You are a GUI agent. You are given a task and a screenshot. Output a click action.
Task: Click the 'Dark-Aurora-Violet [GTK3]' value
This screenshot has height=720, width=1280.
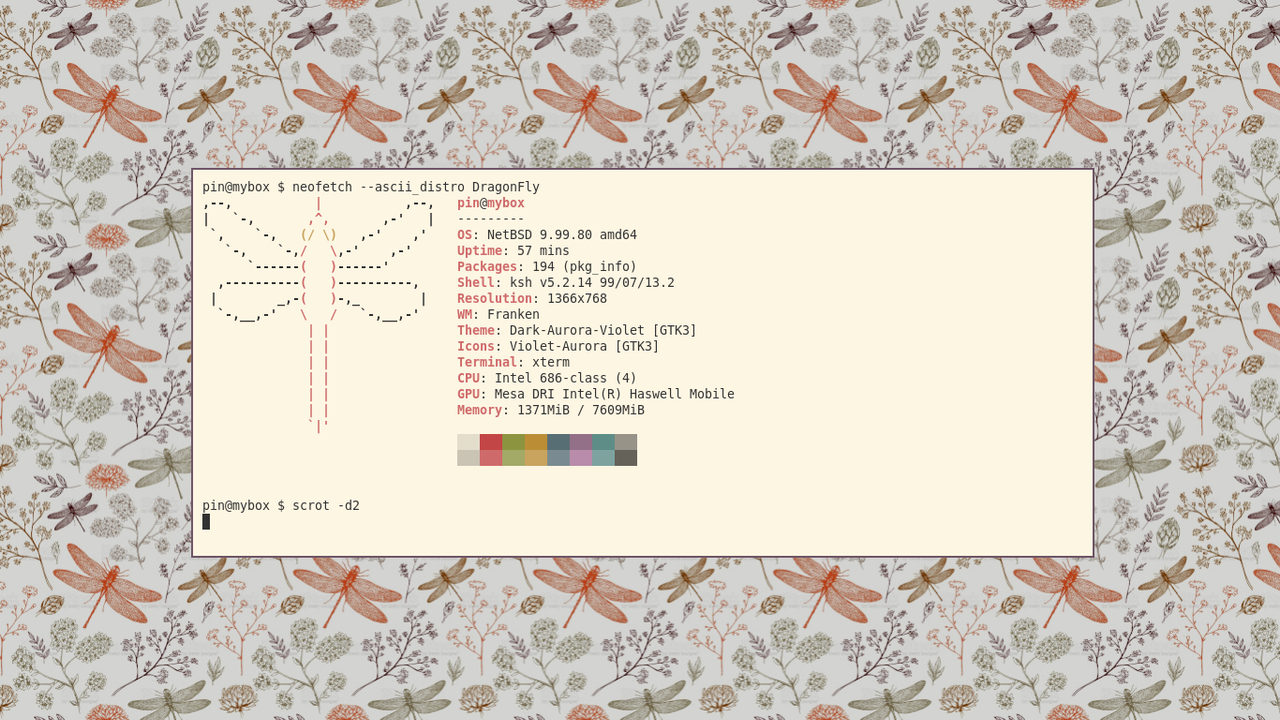point(604,331)
